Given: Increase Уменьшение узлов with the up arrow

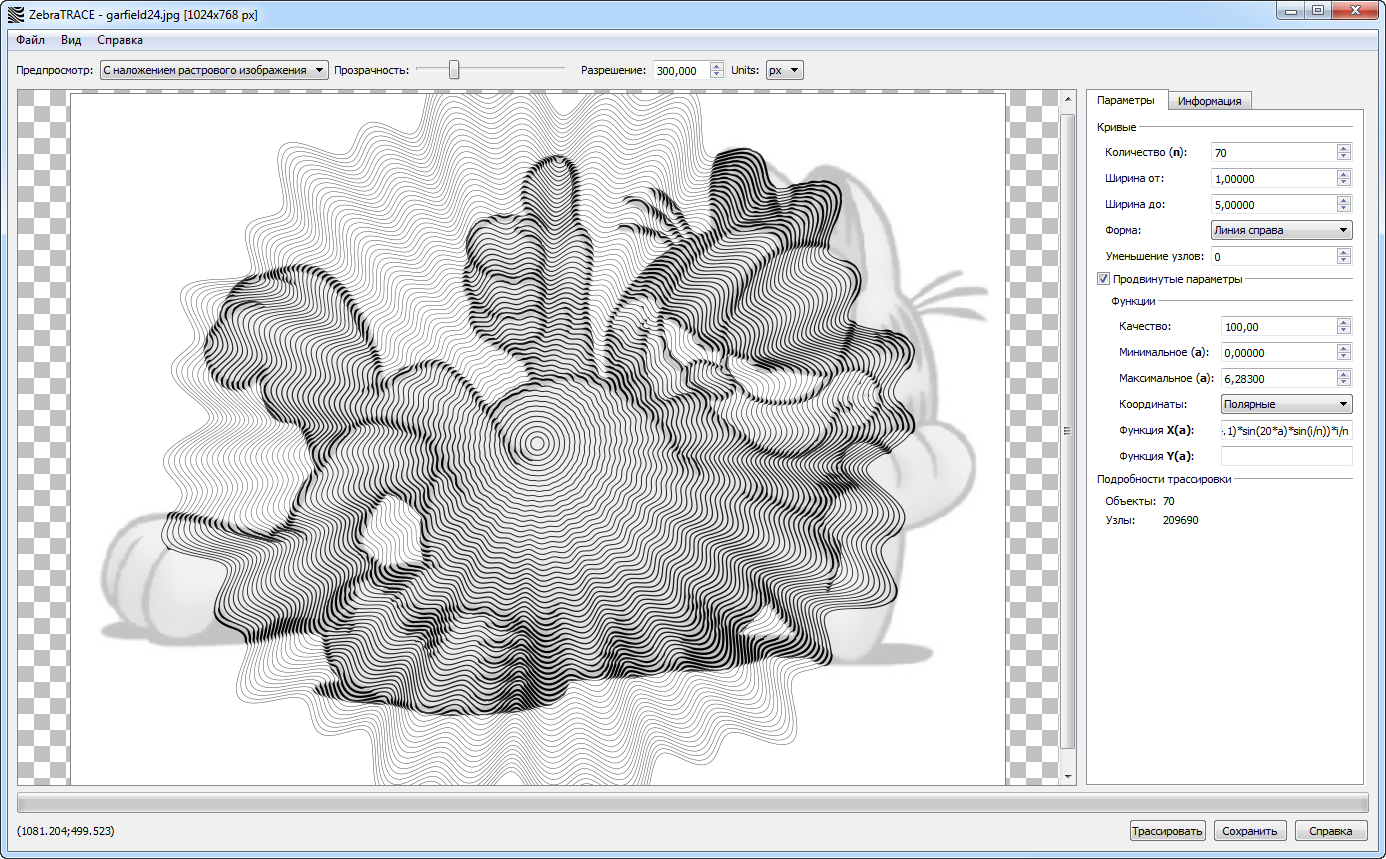Looking at the screenshot, I should tap(1344, 252).
